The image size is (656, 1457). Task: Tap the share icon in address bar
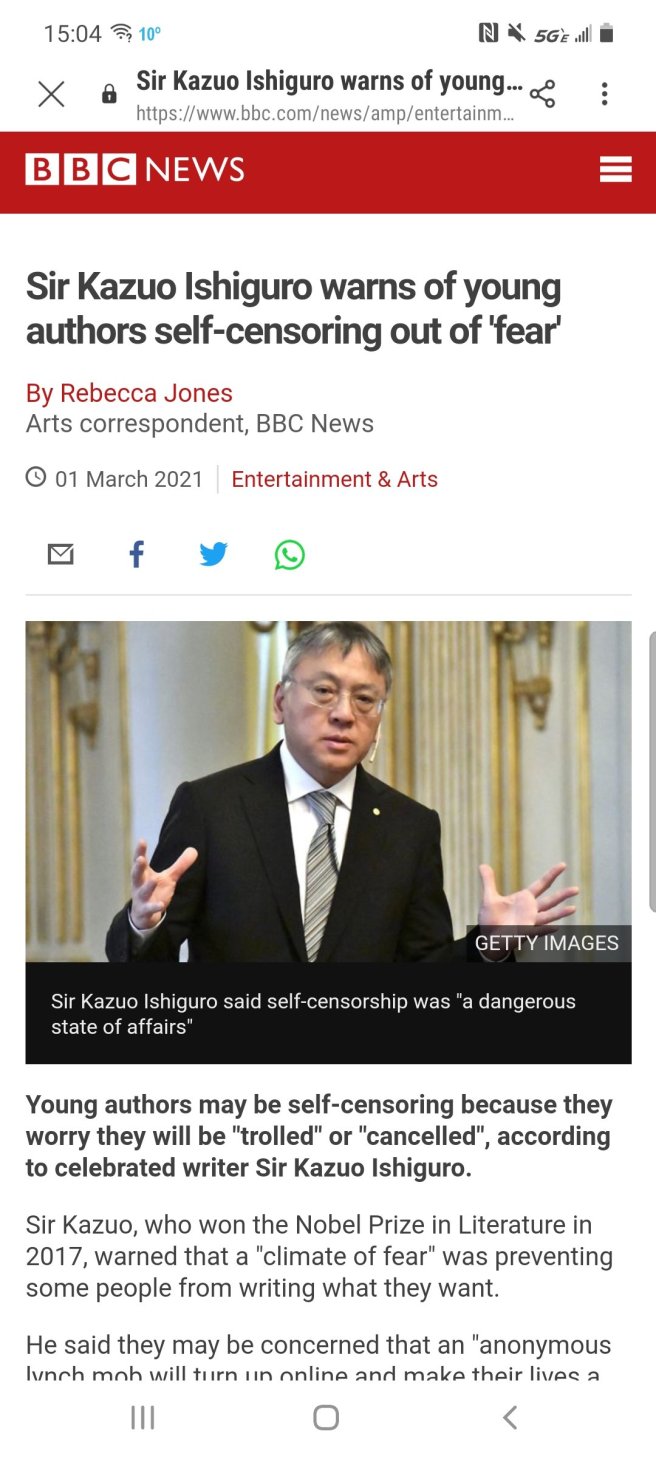click(x=542, y=94)
